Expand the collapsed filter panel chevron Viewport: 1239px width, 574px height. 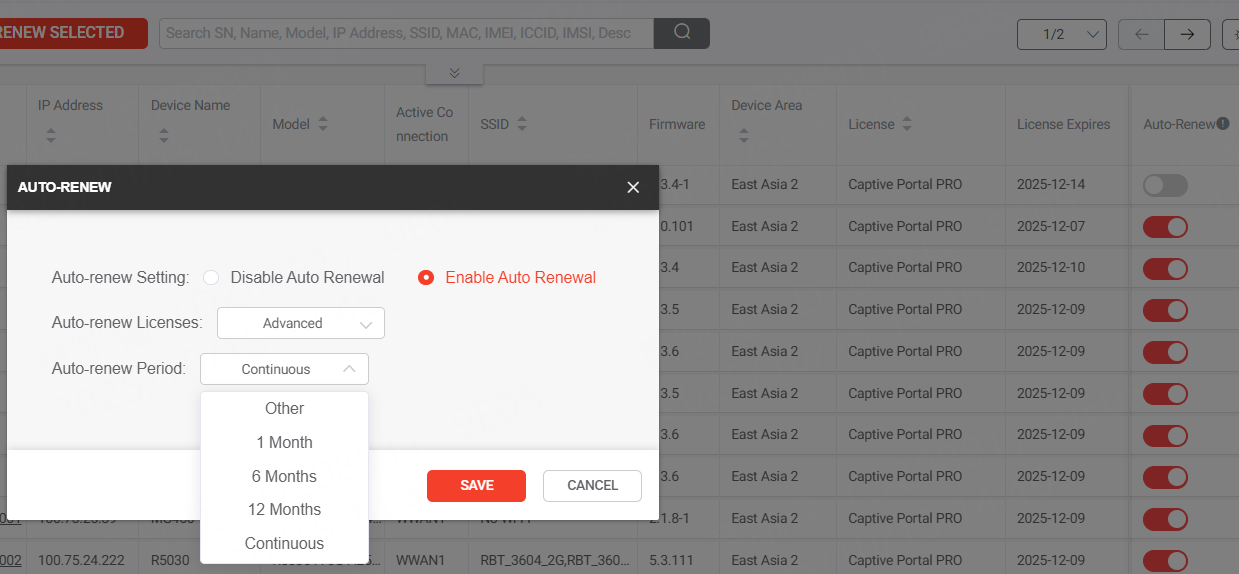(x=454, y=73)
